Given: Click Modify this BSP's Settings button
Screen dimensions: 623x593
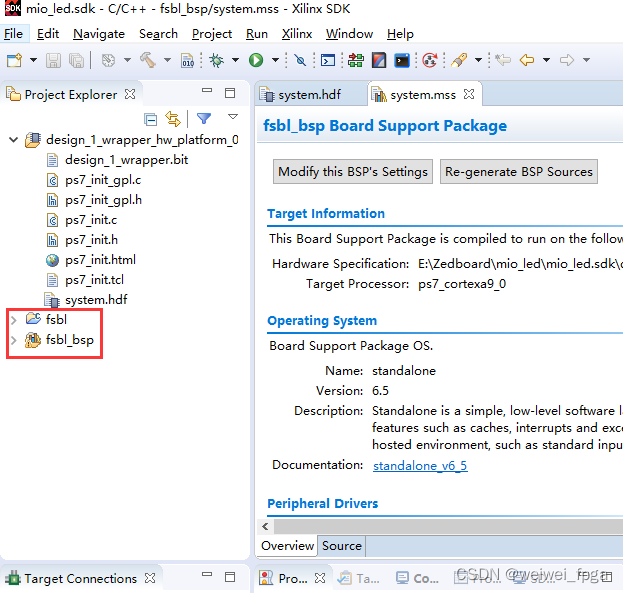Looking at the screenshot, I should (353, 172).
